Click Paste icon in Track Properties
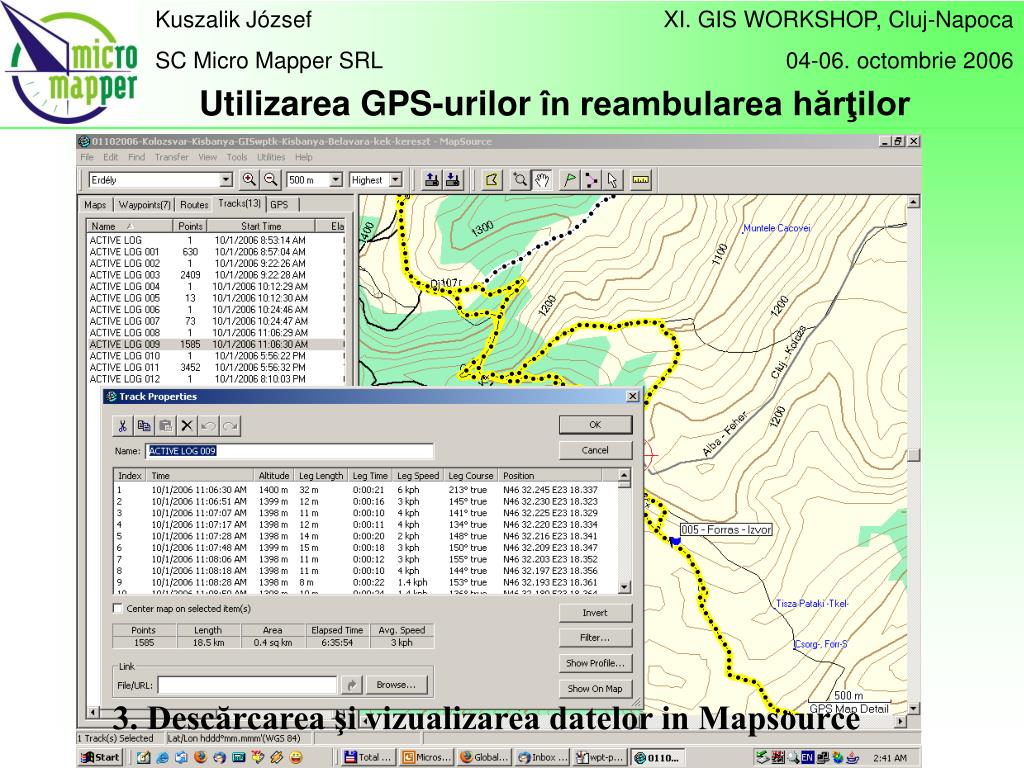 (x=165, y=426)
